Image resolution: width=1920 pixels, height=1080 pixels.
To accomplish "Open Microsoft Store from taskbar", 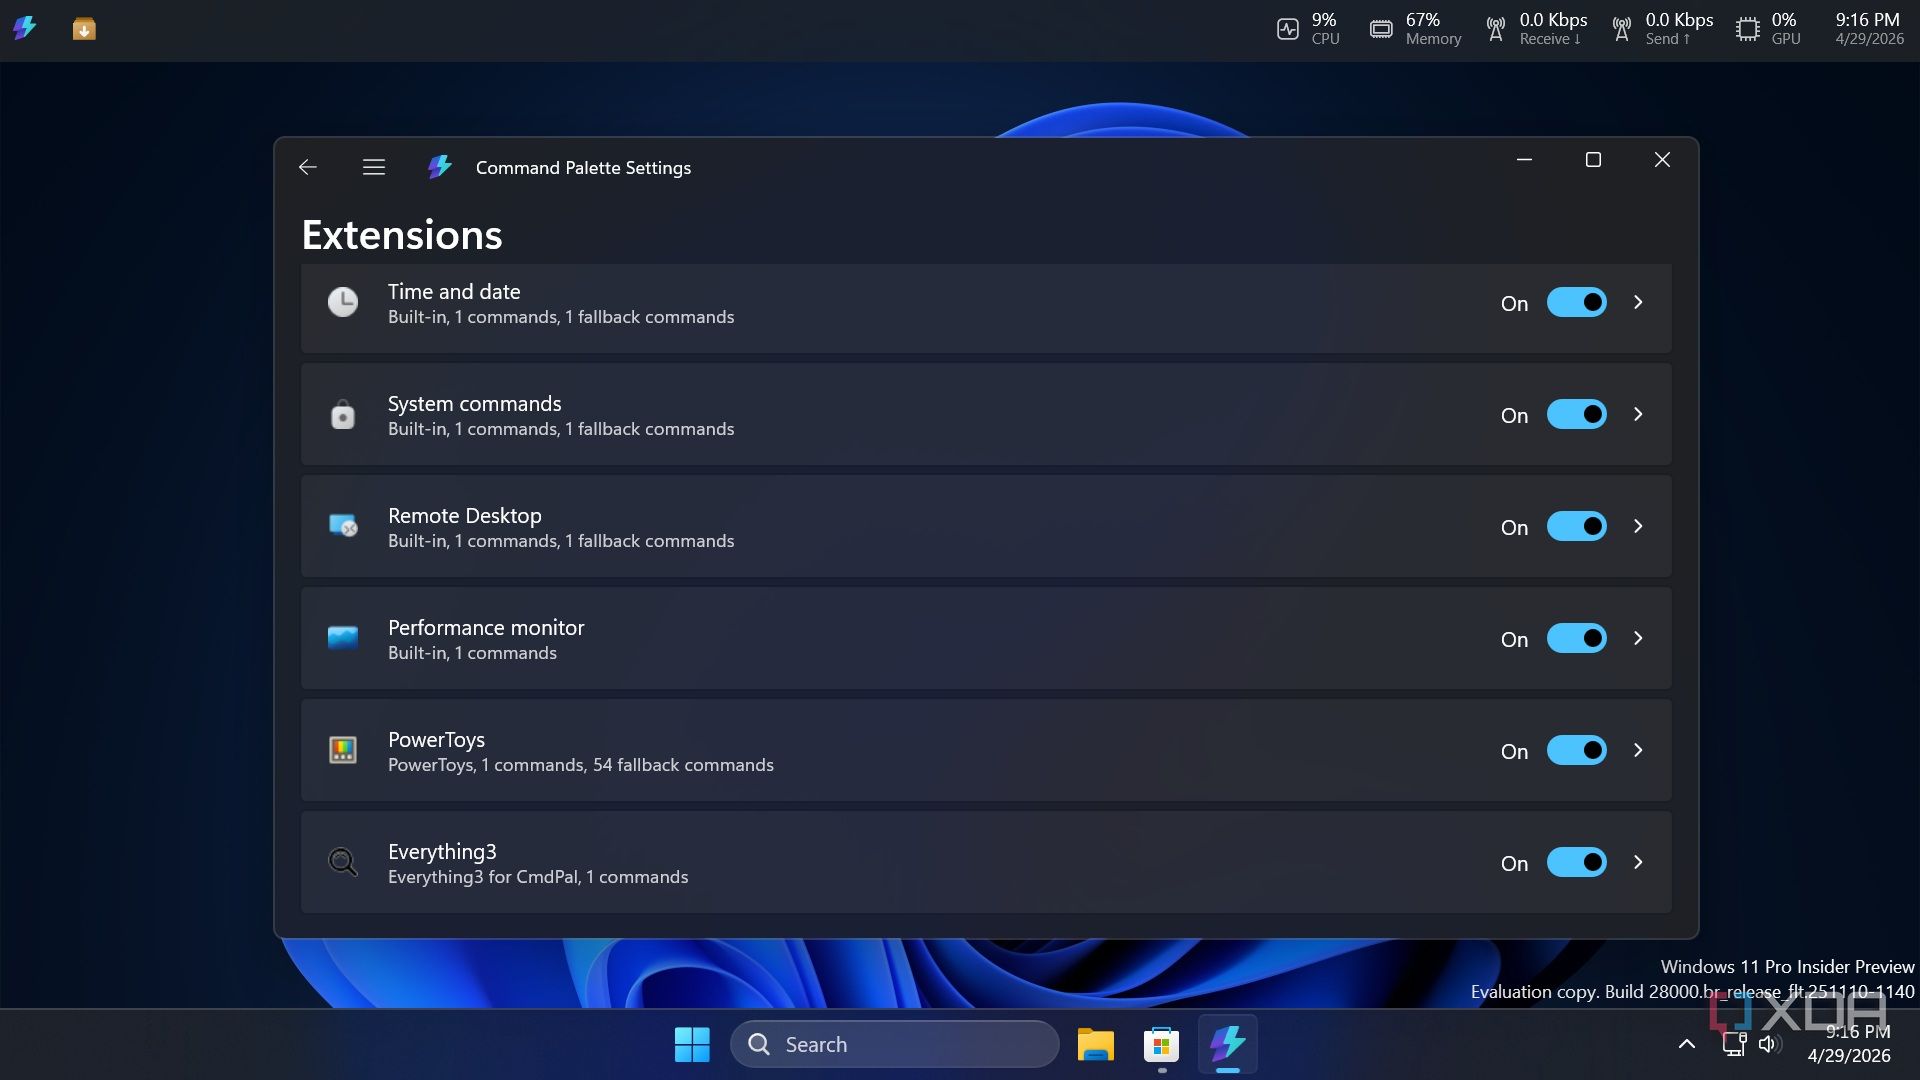I will 1162,1044.
